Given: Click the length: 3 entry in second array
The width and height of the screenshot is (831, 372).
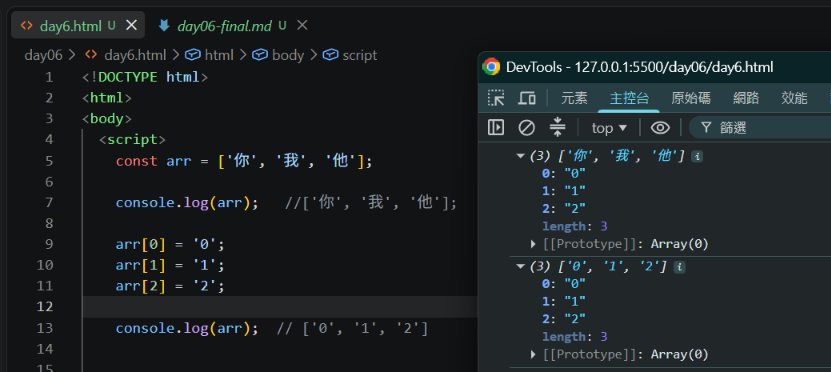Looking at the screenshot, I should pyautogui.click(x=574, y=337).
